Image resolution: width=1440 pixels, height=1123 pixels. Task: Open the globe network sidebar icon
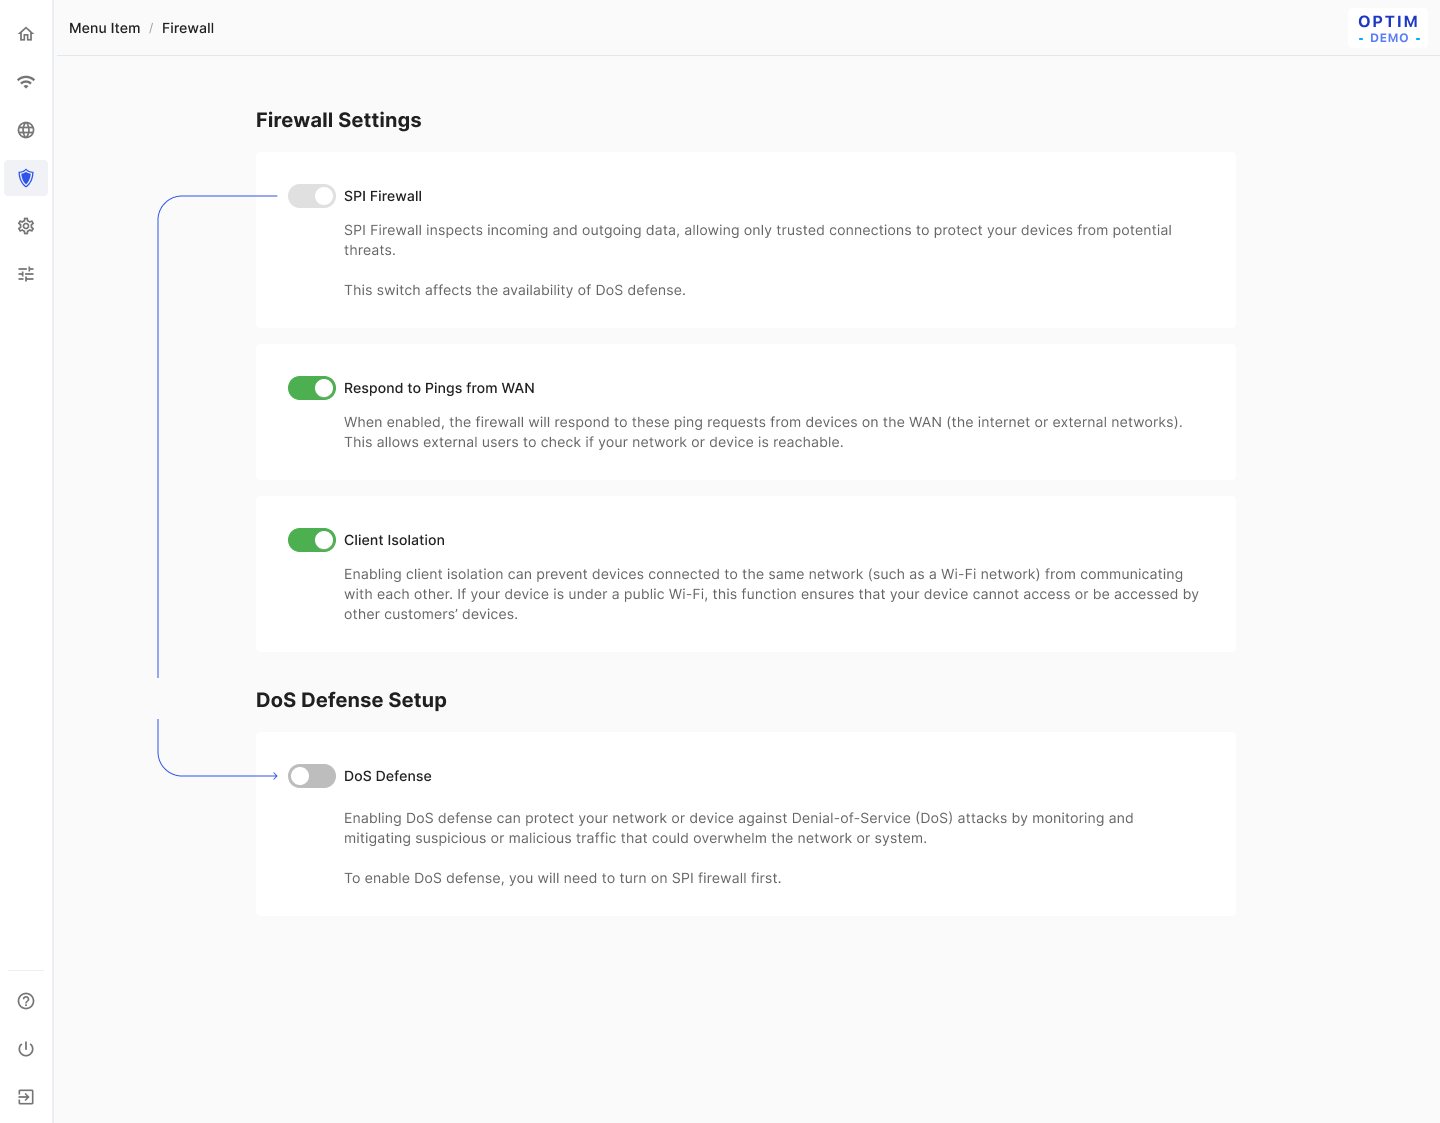click(x=26, y=130)
